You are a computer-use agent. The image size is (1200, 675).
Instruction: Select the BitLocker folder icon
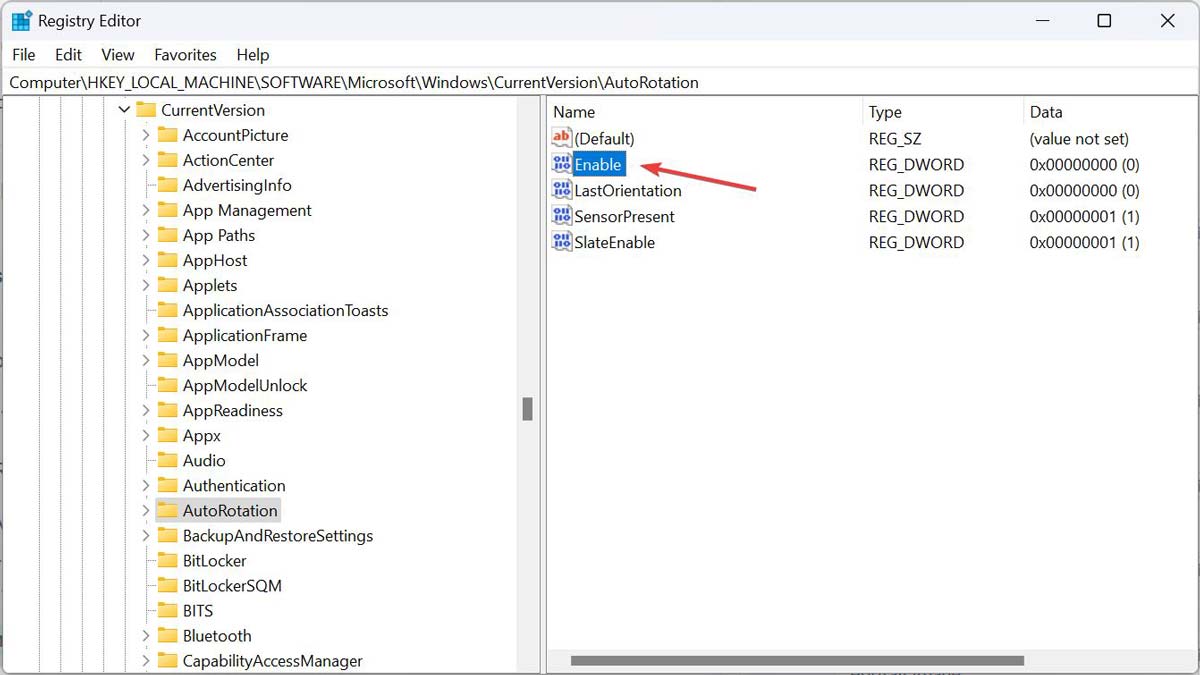coord(167,561)
